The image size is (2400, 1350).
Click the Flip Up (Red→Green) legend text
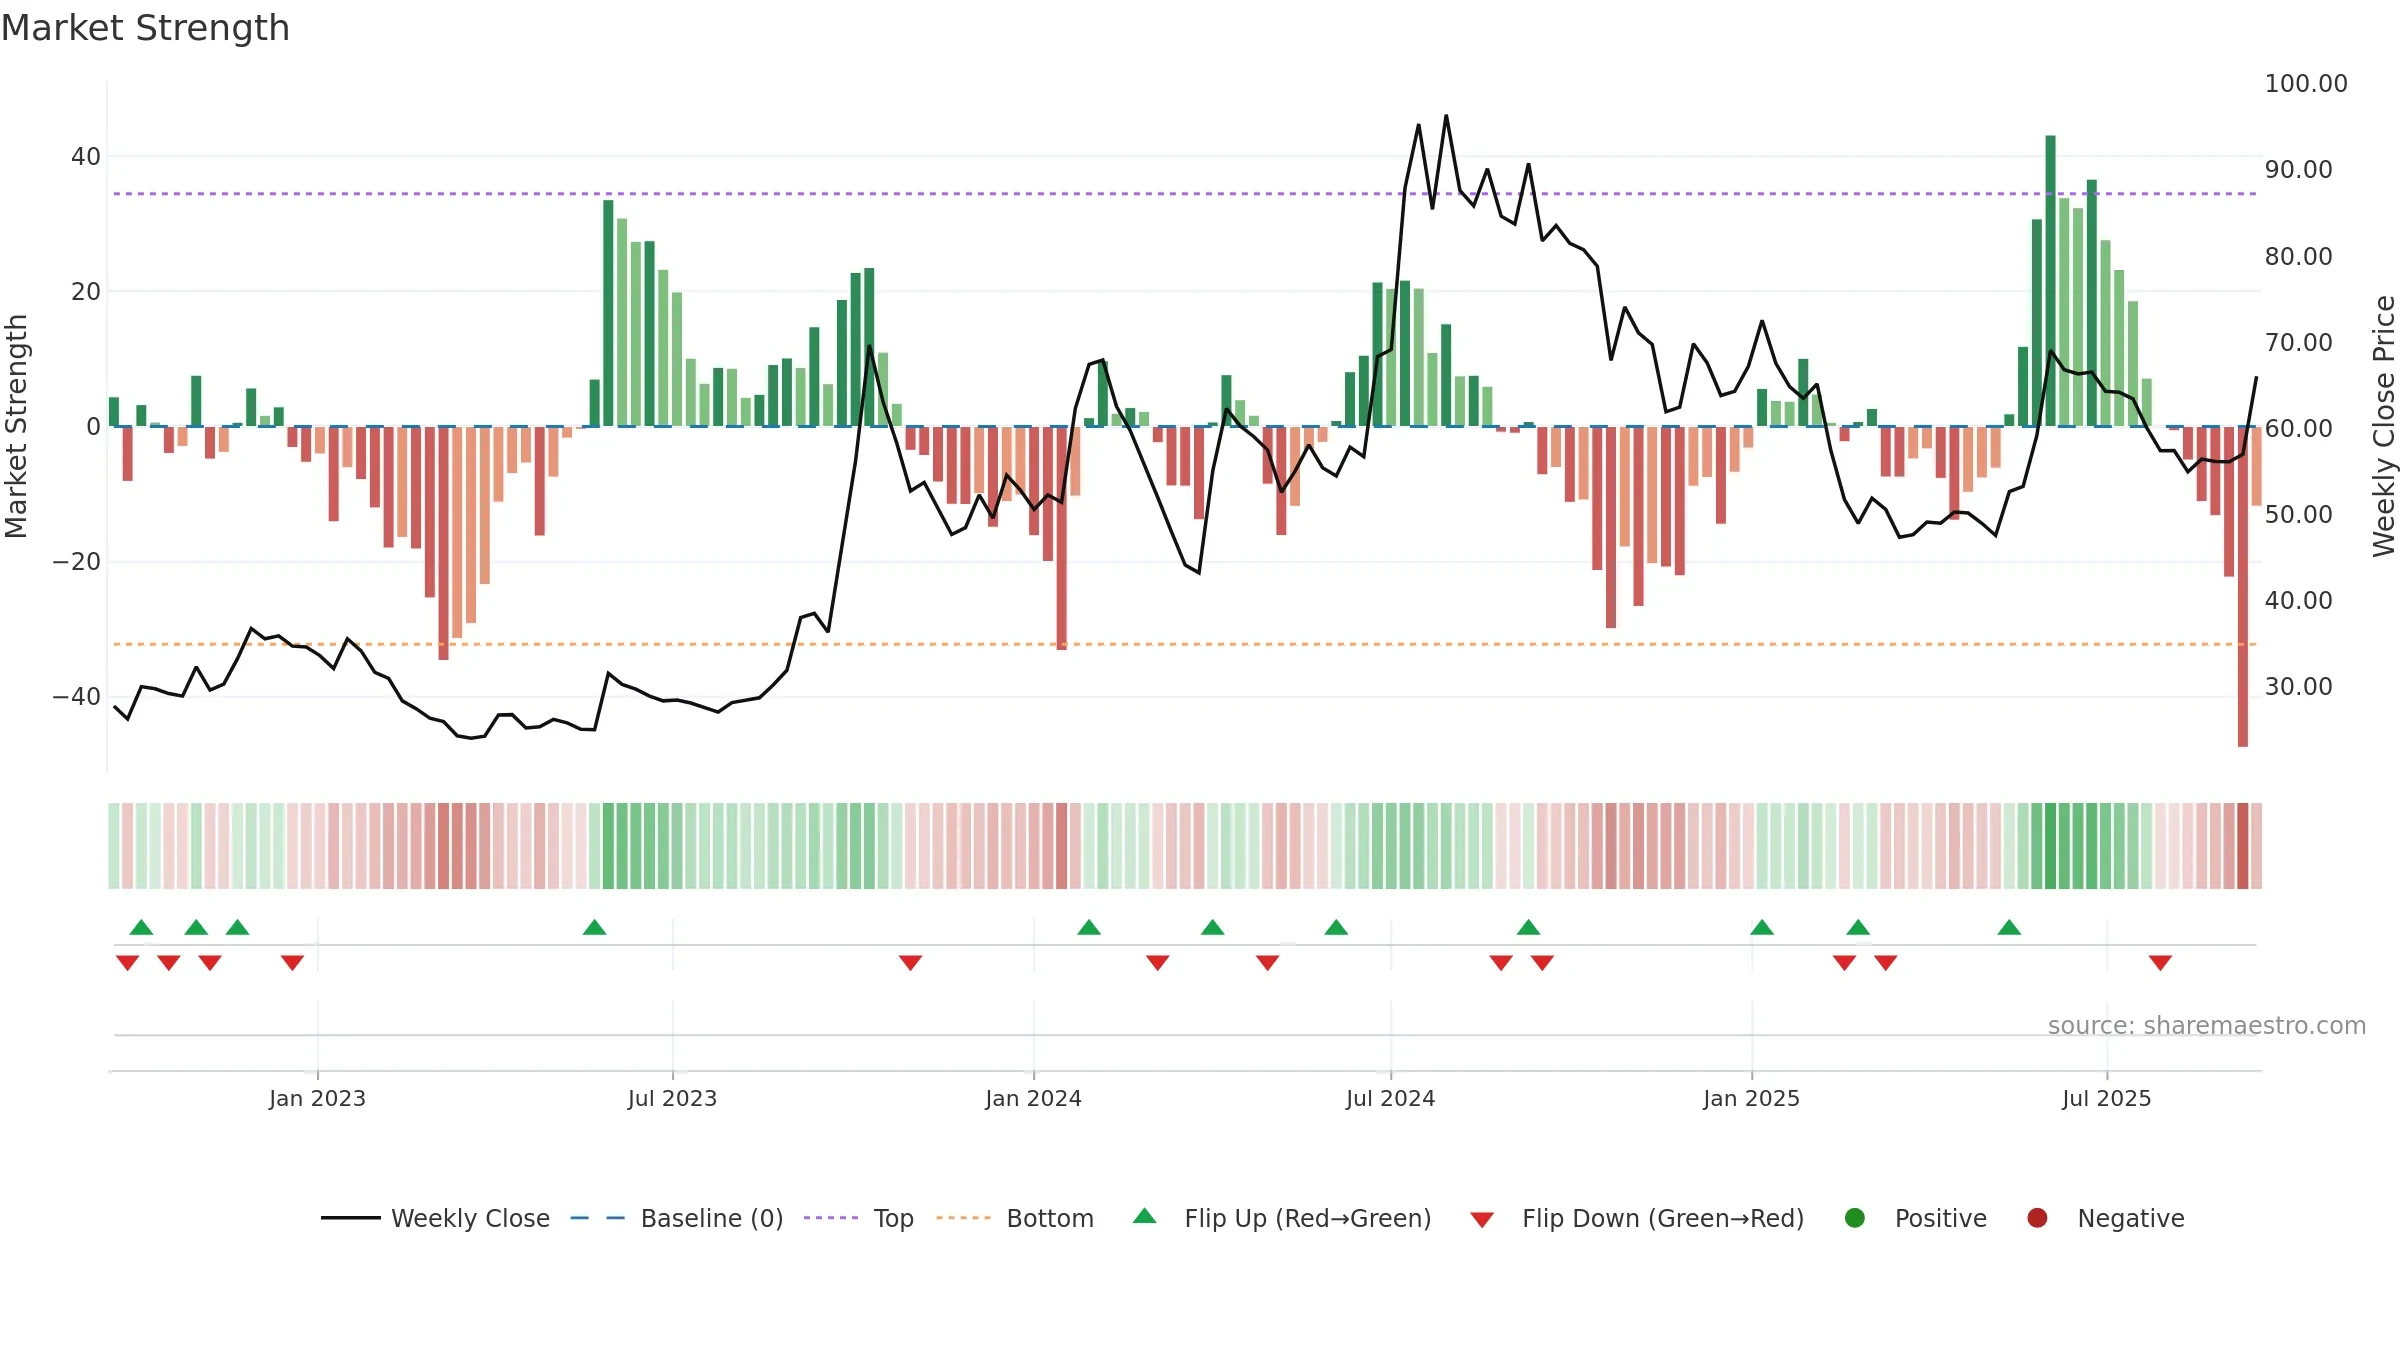tap(1308, 1218)
